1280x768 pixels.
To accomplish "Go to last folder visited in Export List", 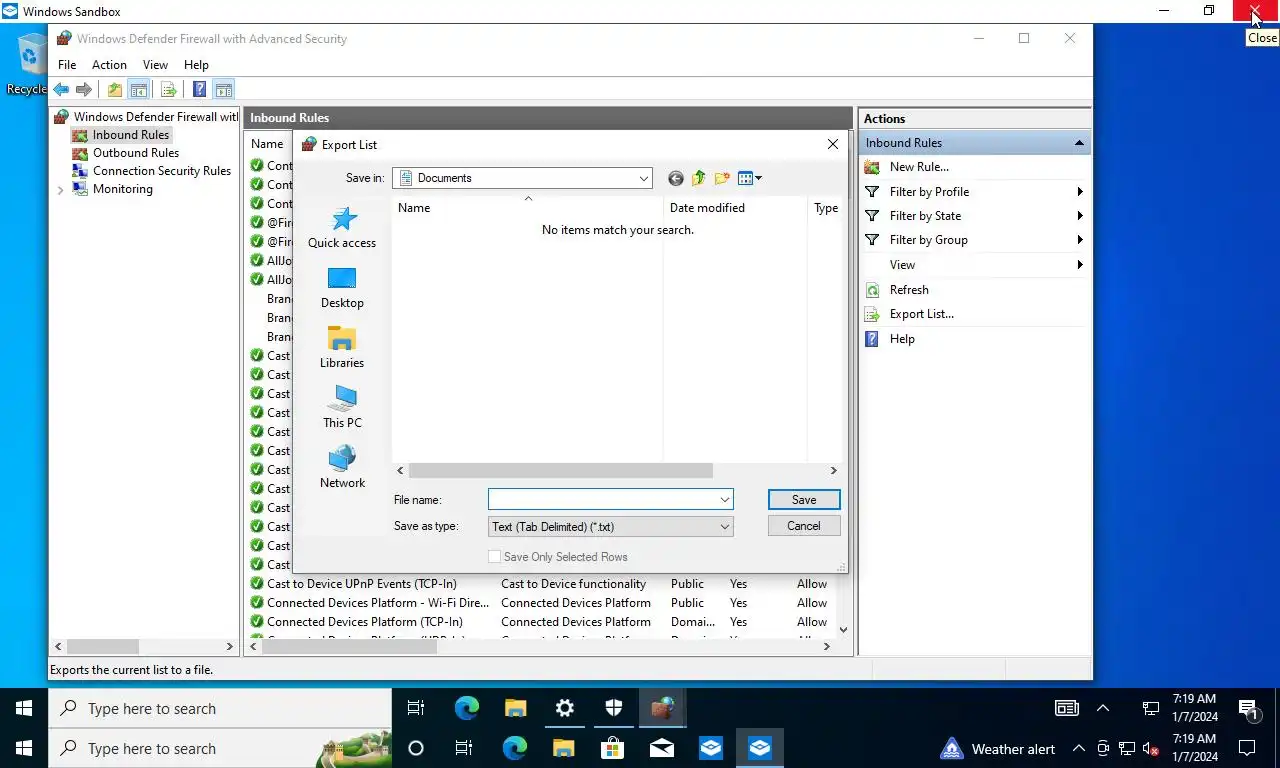I will (x=676, y=178).
